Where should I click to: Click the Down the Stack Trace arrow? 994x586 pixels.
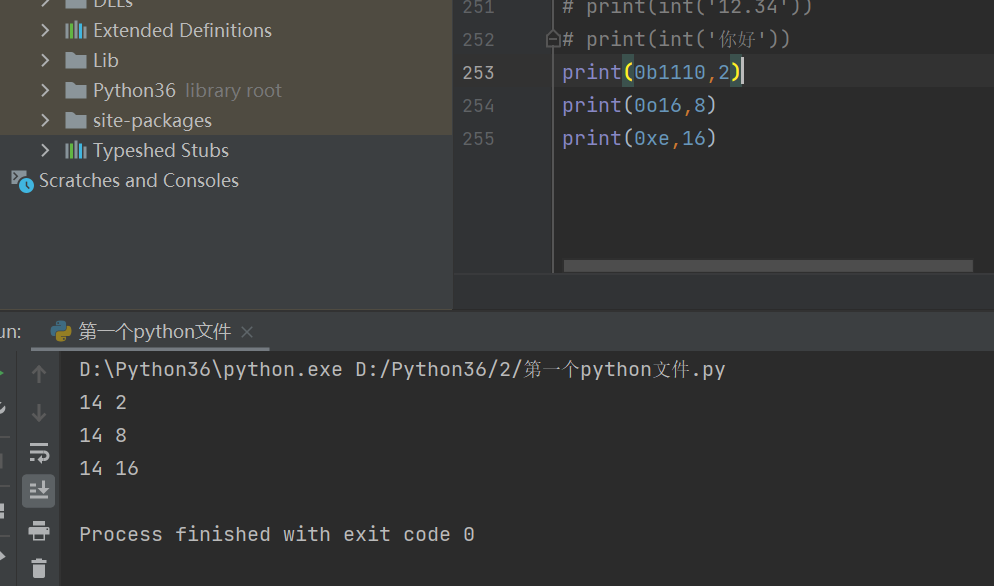pyautogui.click(x=39, y=412)
